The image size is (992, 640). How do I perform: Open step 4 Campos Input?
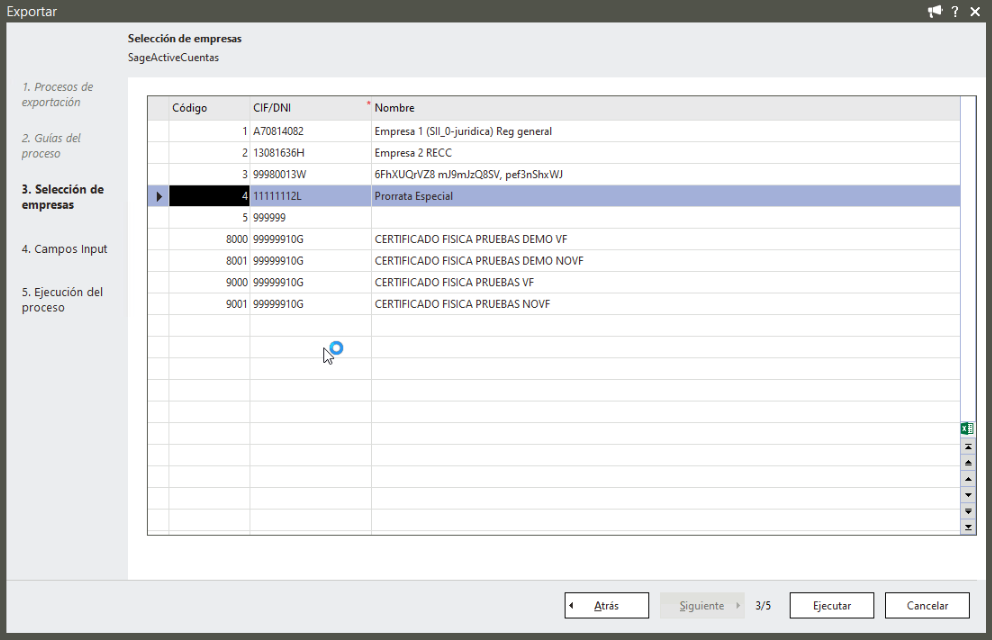click(x=64, y=249)
